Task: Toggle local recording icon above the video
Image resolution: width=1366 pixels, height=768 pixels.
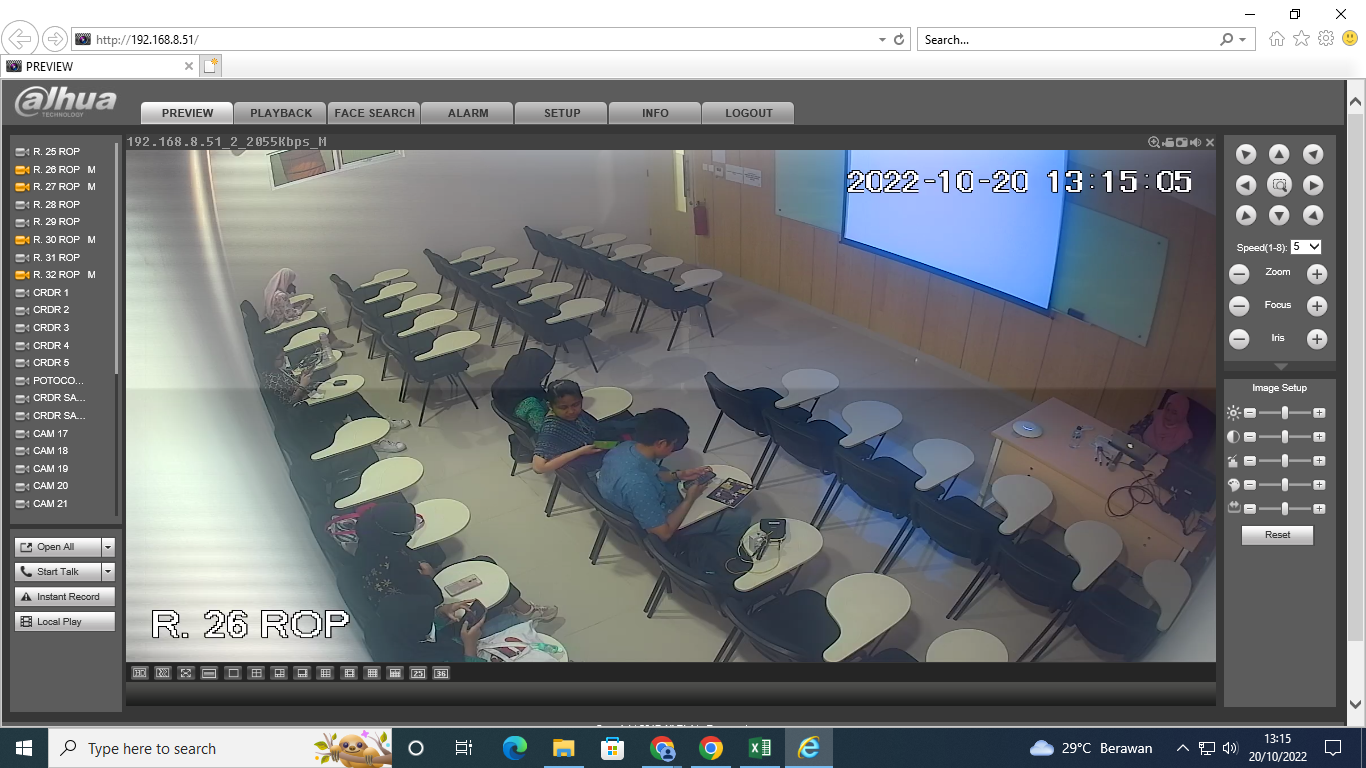Action: [1168, 142]
